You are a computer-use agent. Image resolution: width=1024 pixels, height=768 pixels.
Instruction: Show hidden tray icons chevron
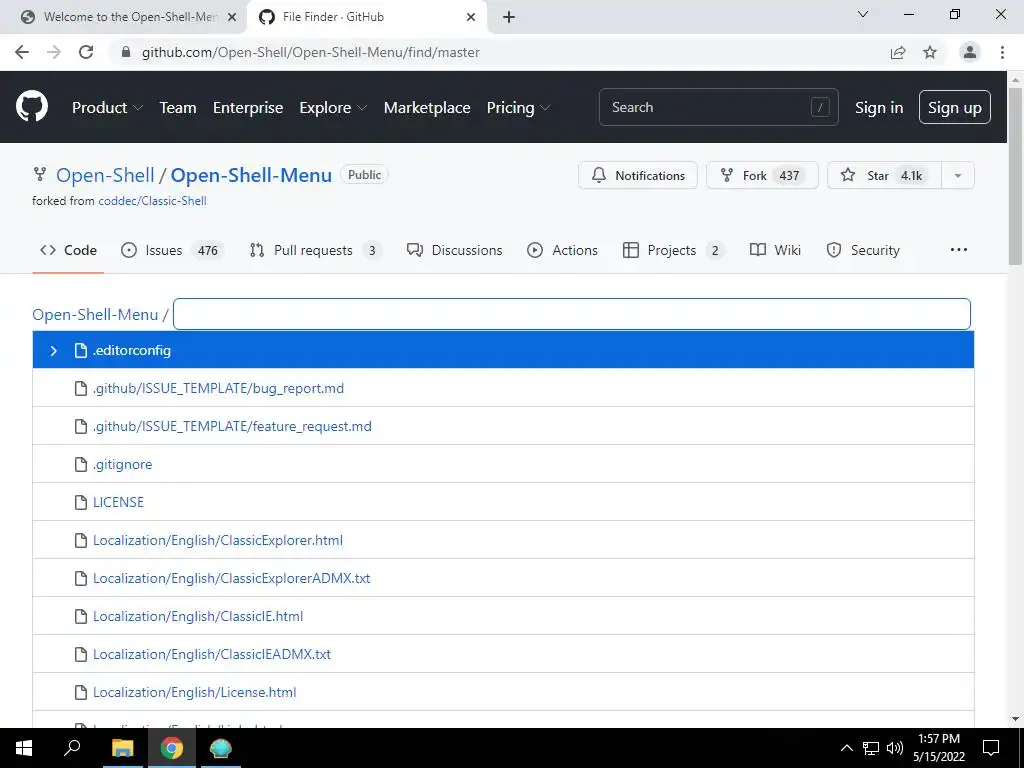coord(846,748)
